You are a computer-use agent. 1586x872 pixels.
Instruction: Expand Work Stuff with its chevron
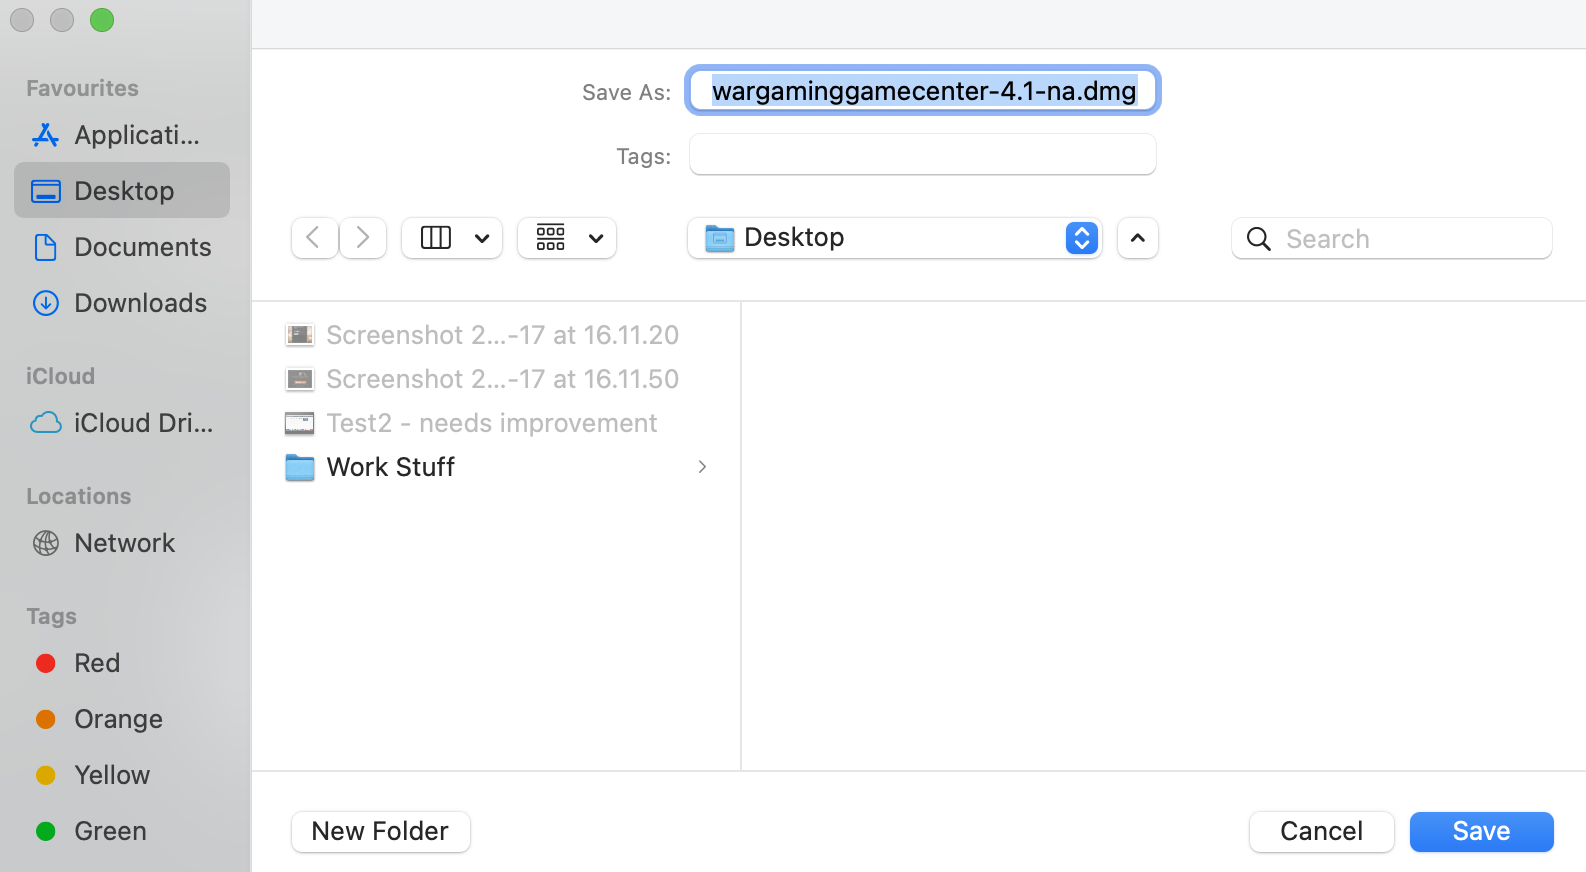coord(702,467)
